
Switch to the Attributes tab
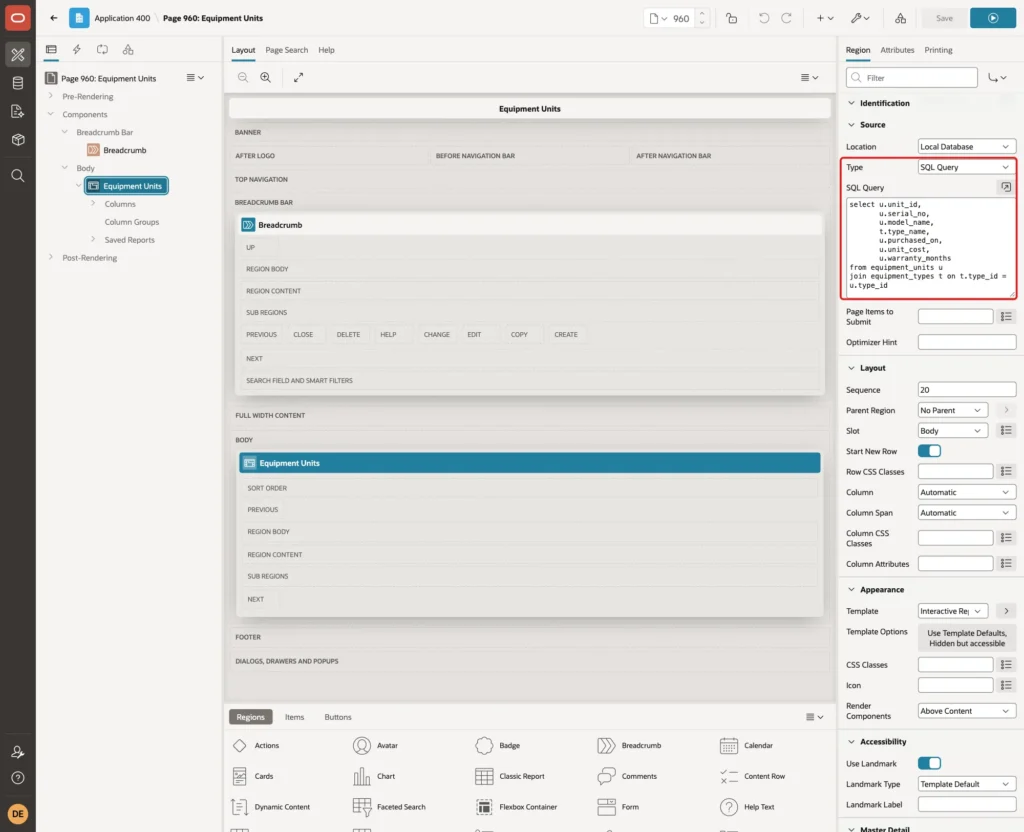tap(897, 50)
